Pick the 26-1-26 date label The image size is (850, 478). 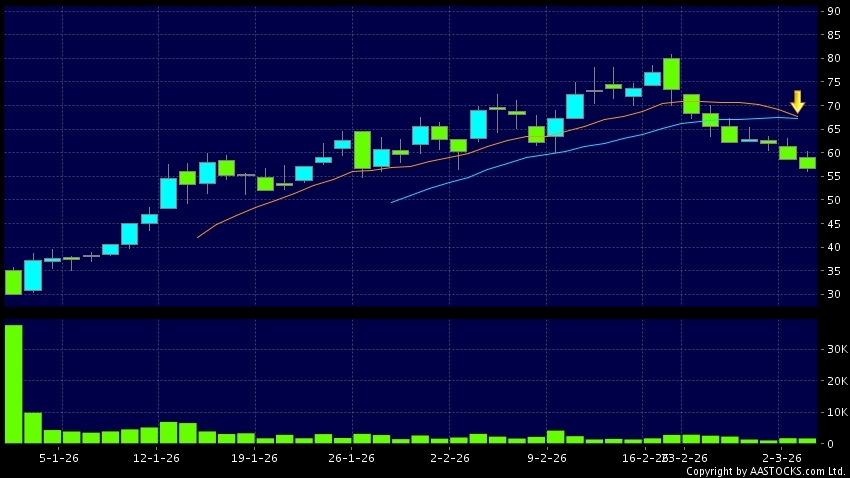[352, 458]
